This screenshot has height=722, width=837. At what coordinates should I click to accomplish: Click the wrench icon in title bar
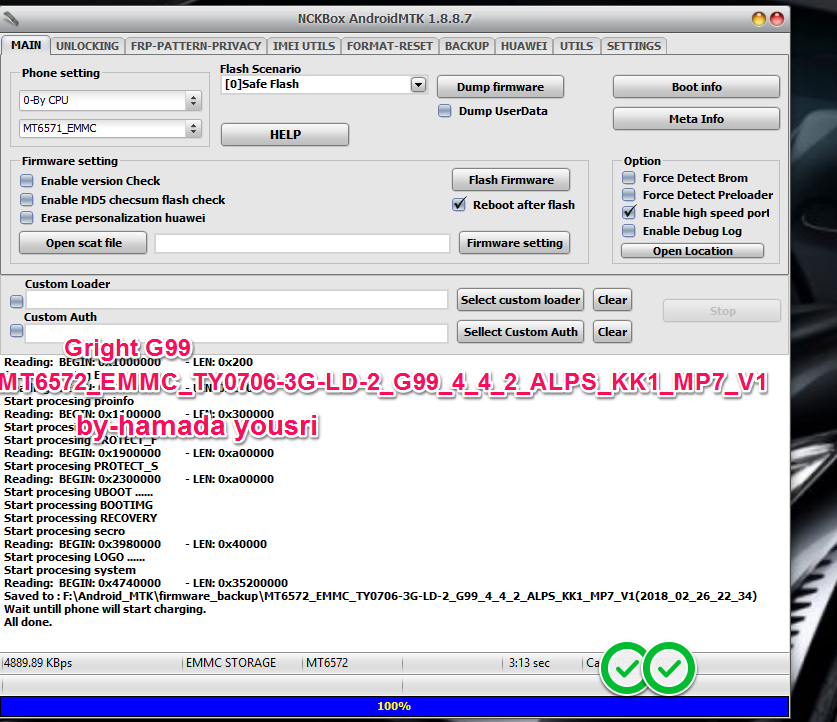(11, 19)
